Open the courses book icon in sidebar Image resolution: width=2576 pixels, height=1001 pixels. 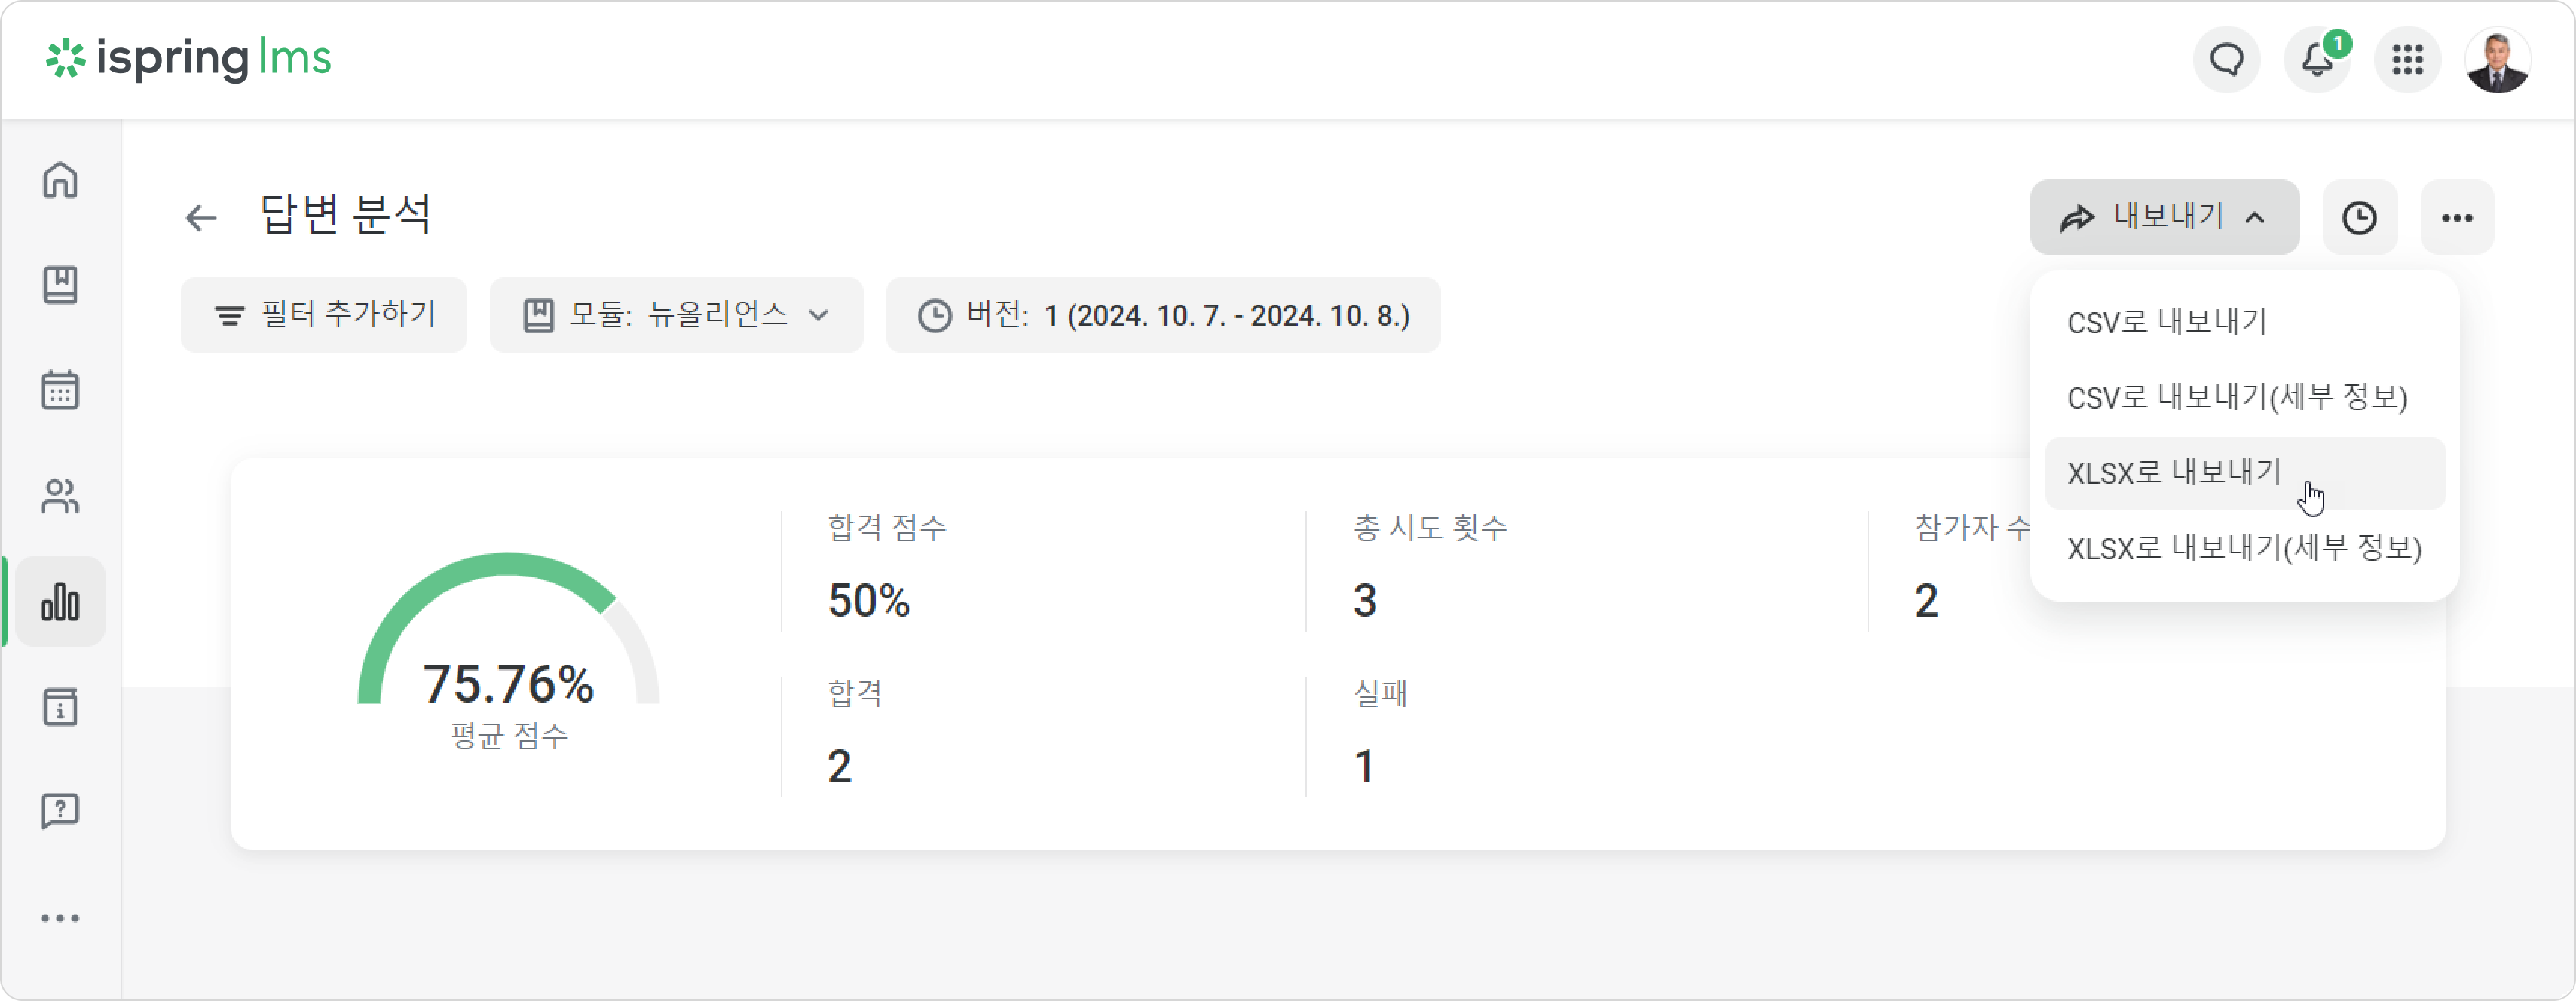(x=60, y=285)
